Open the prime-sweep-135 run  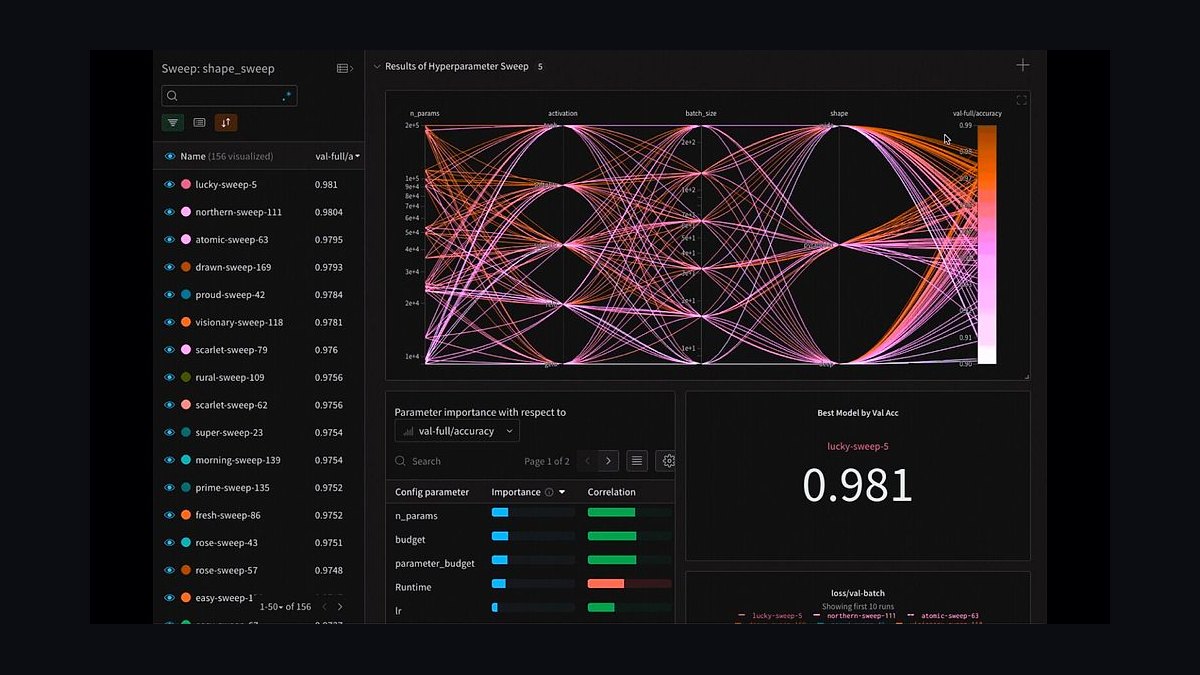[x=232, y=488]
